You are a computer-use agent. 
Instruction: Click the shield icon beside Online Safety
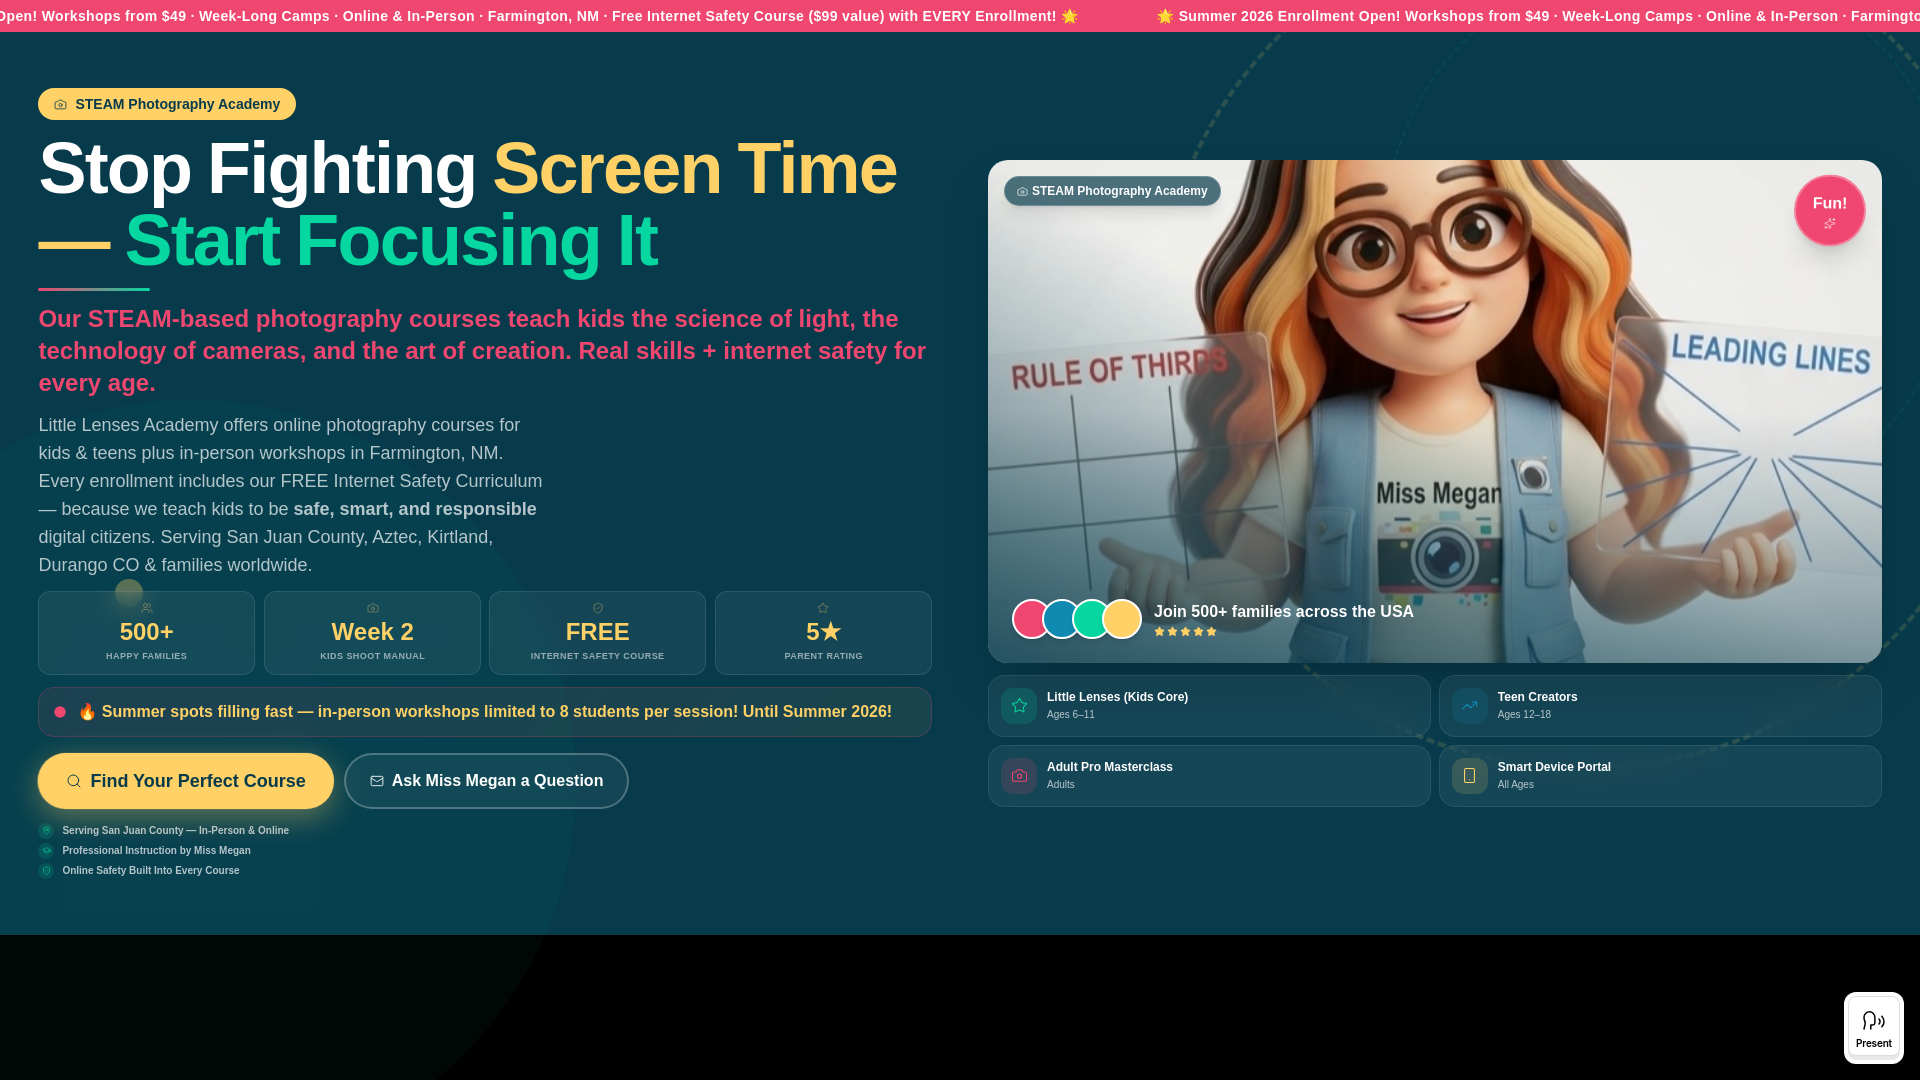pyautogui.click(x=46, y=871)
